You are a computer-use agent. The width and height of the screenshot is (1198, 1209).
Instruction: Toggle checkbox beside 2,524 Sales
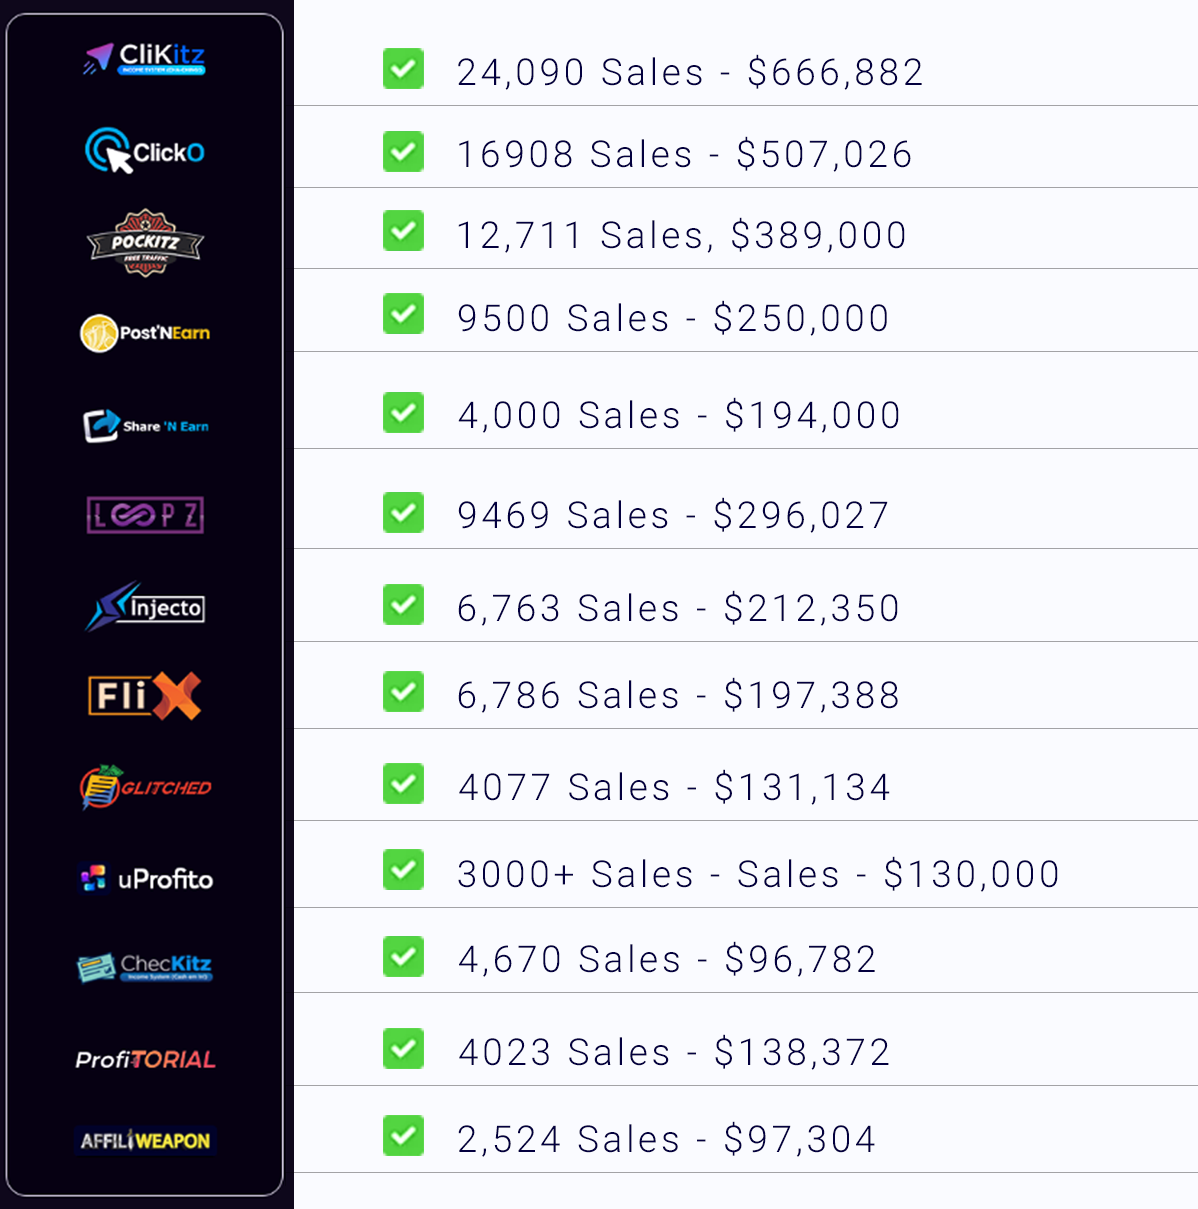[x=403, y=1135]
